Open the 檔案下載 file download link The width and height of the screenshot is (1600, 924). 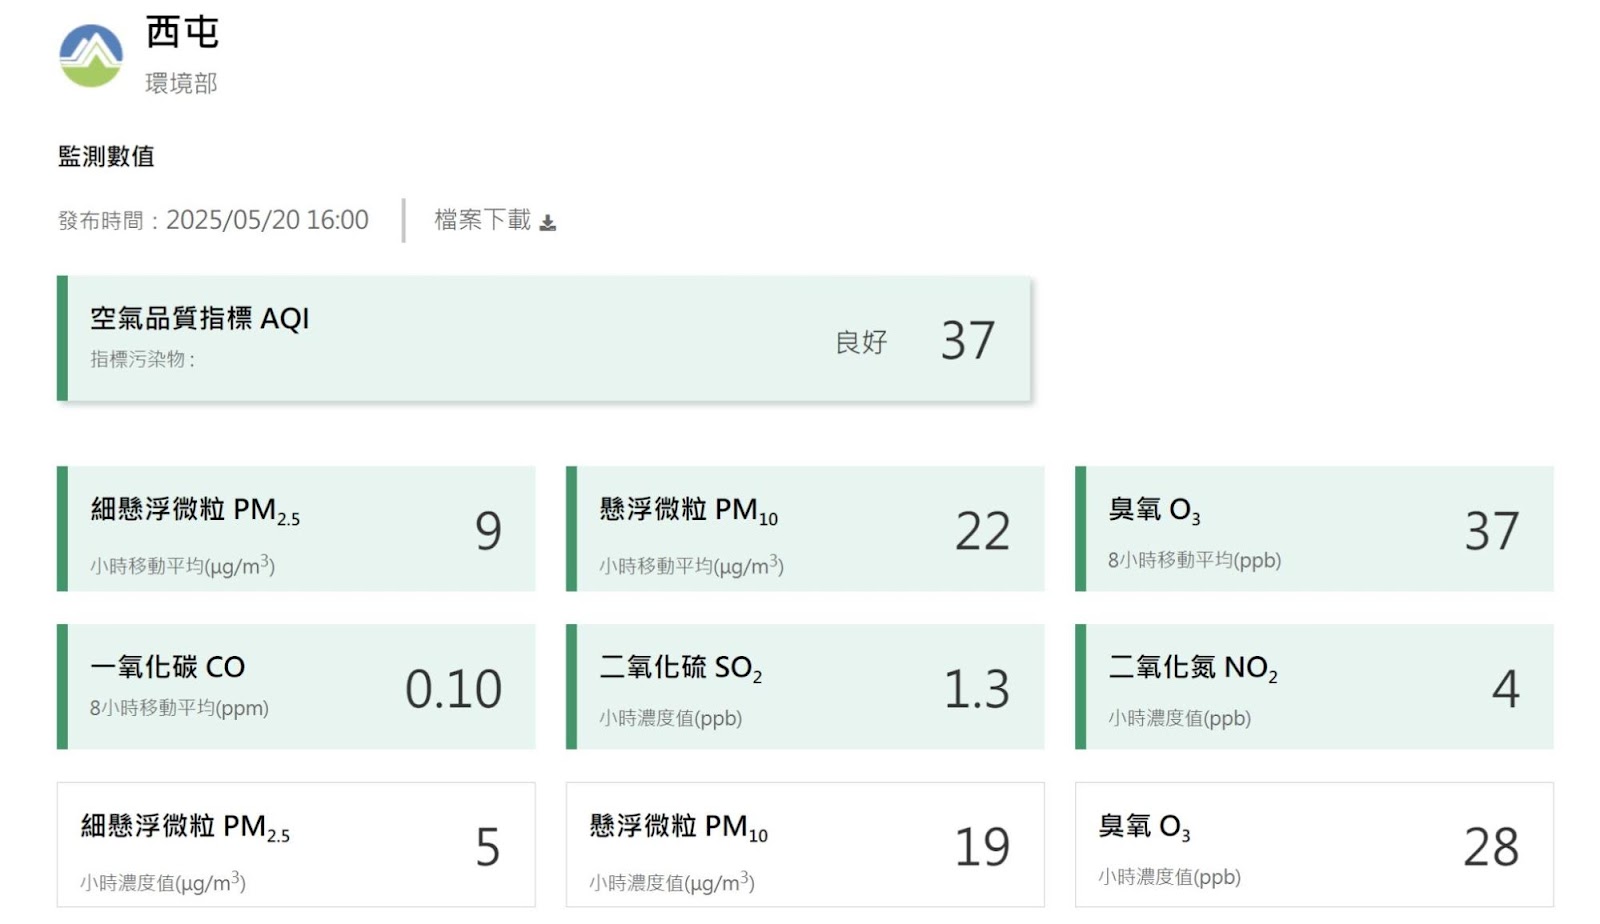[x=483, y=220]
